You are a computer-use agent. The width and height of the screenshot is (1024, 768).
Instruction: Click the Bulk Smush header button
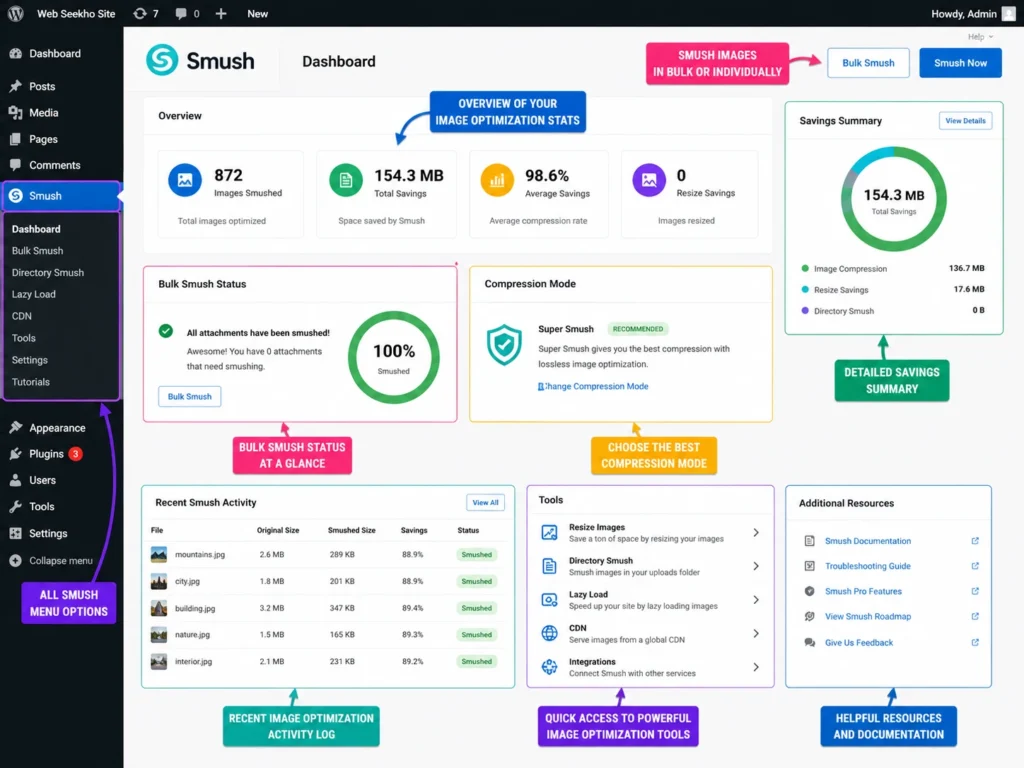[868, 63]
